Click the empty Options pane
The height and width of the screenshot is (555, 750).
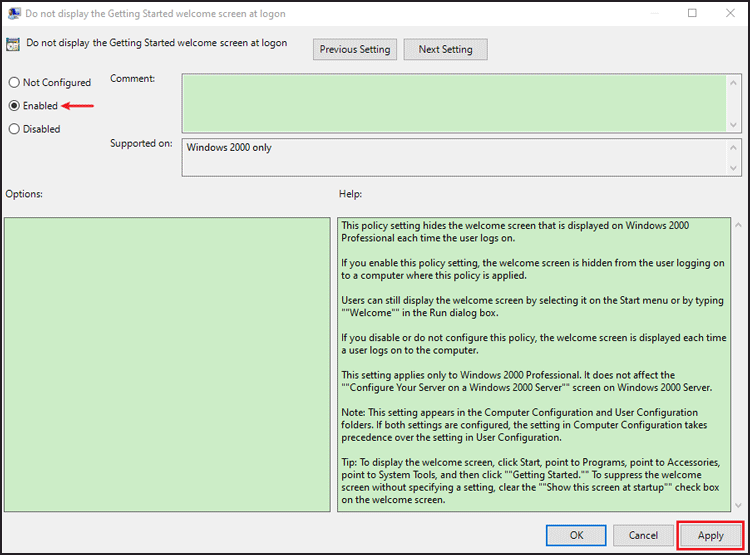(x=167, y=365)
